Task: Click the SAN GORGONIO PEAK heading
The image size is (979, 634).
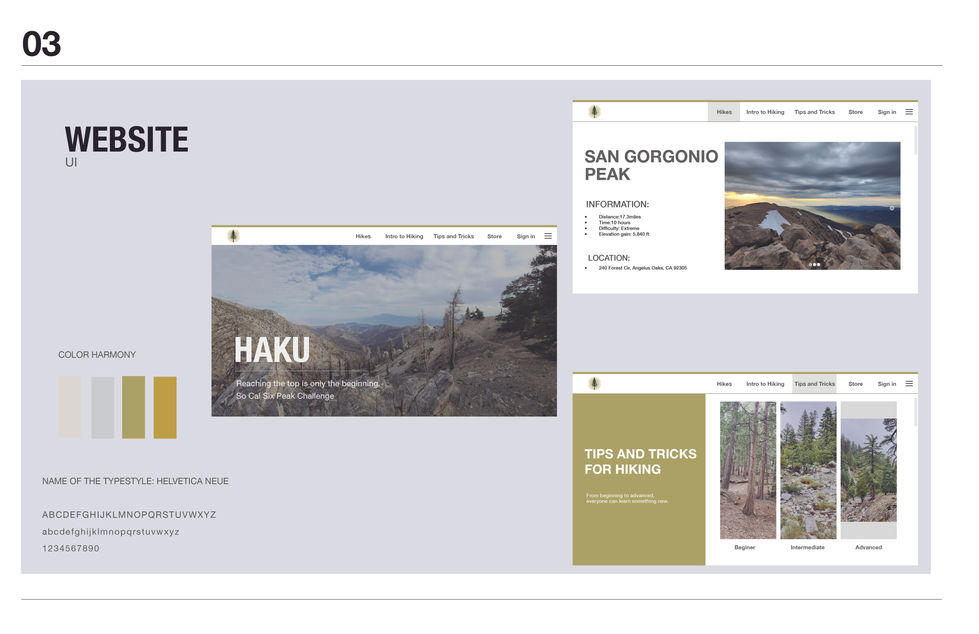Action: coord(651,165)
